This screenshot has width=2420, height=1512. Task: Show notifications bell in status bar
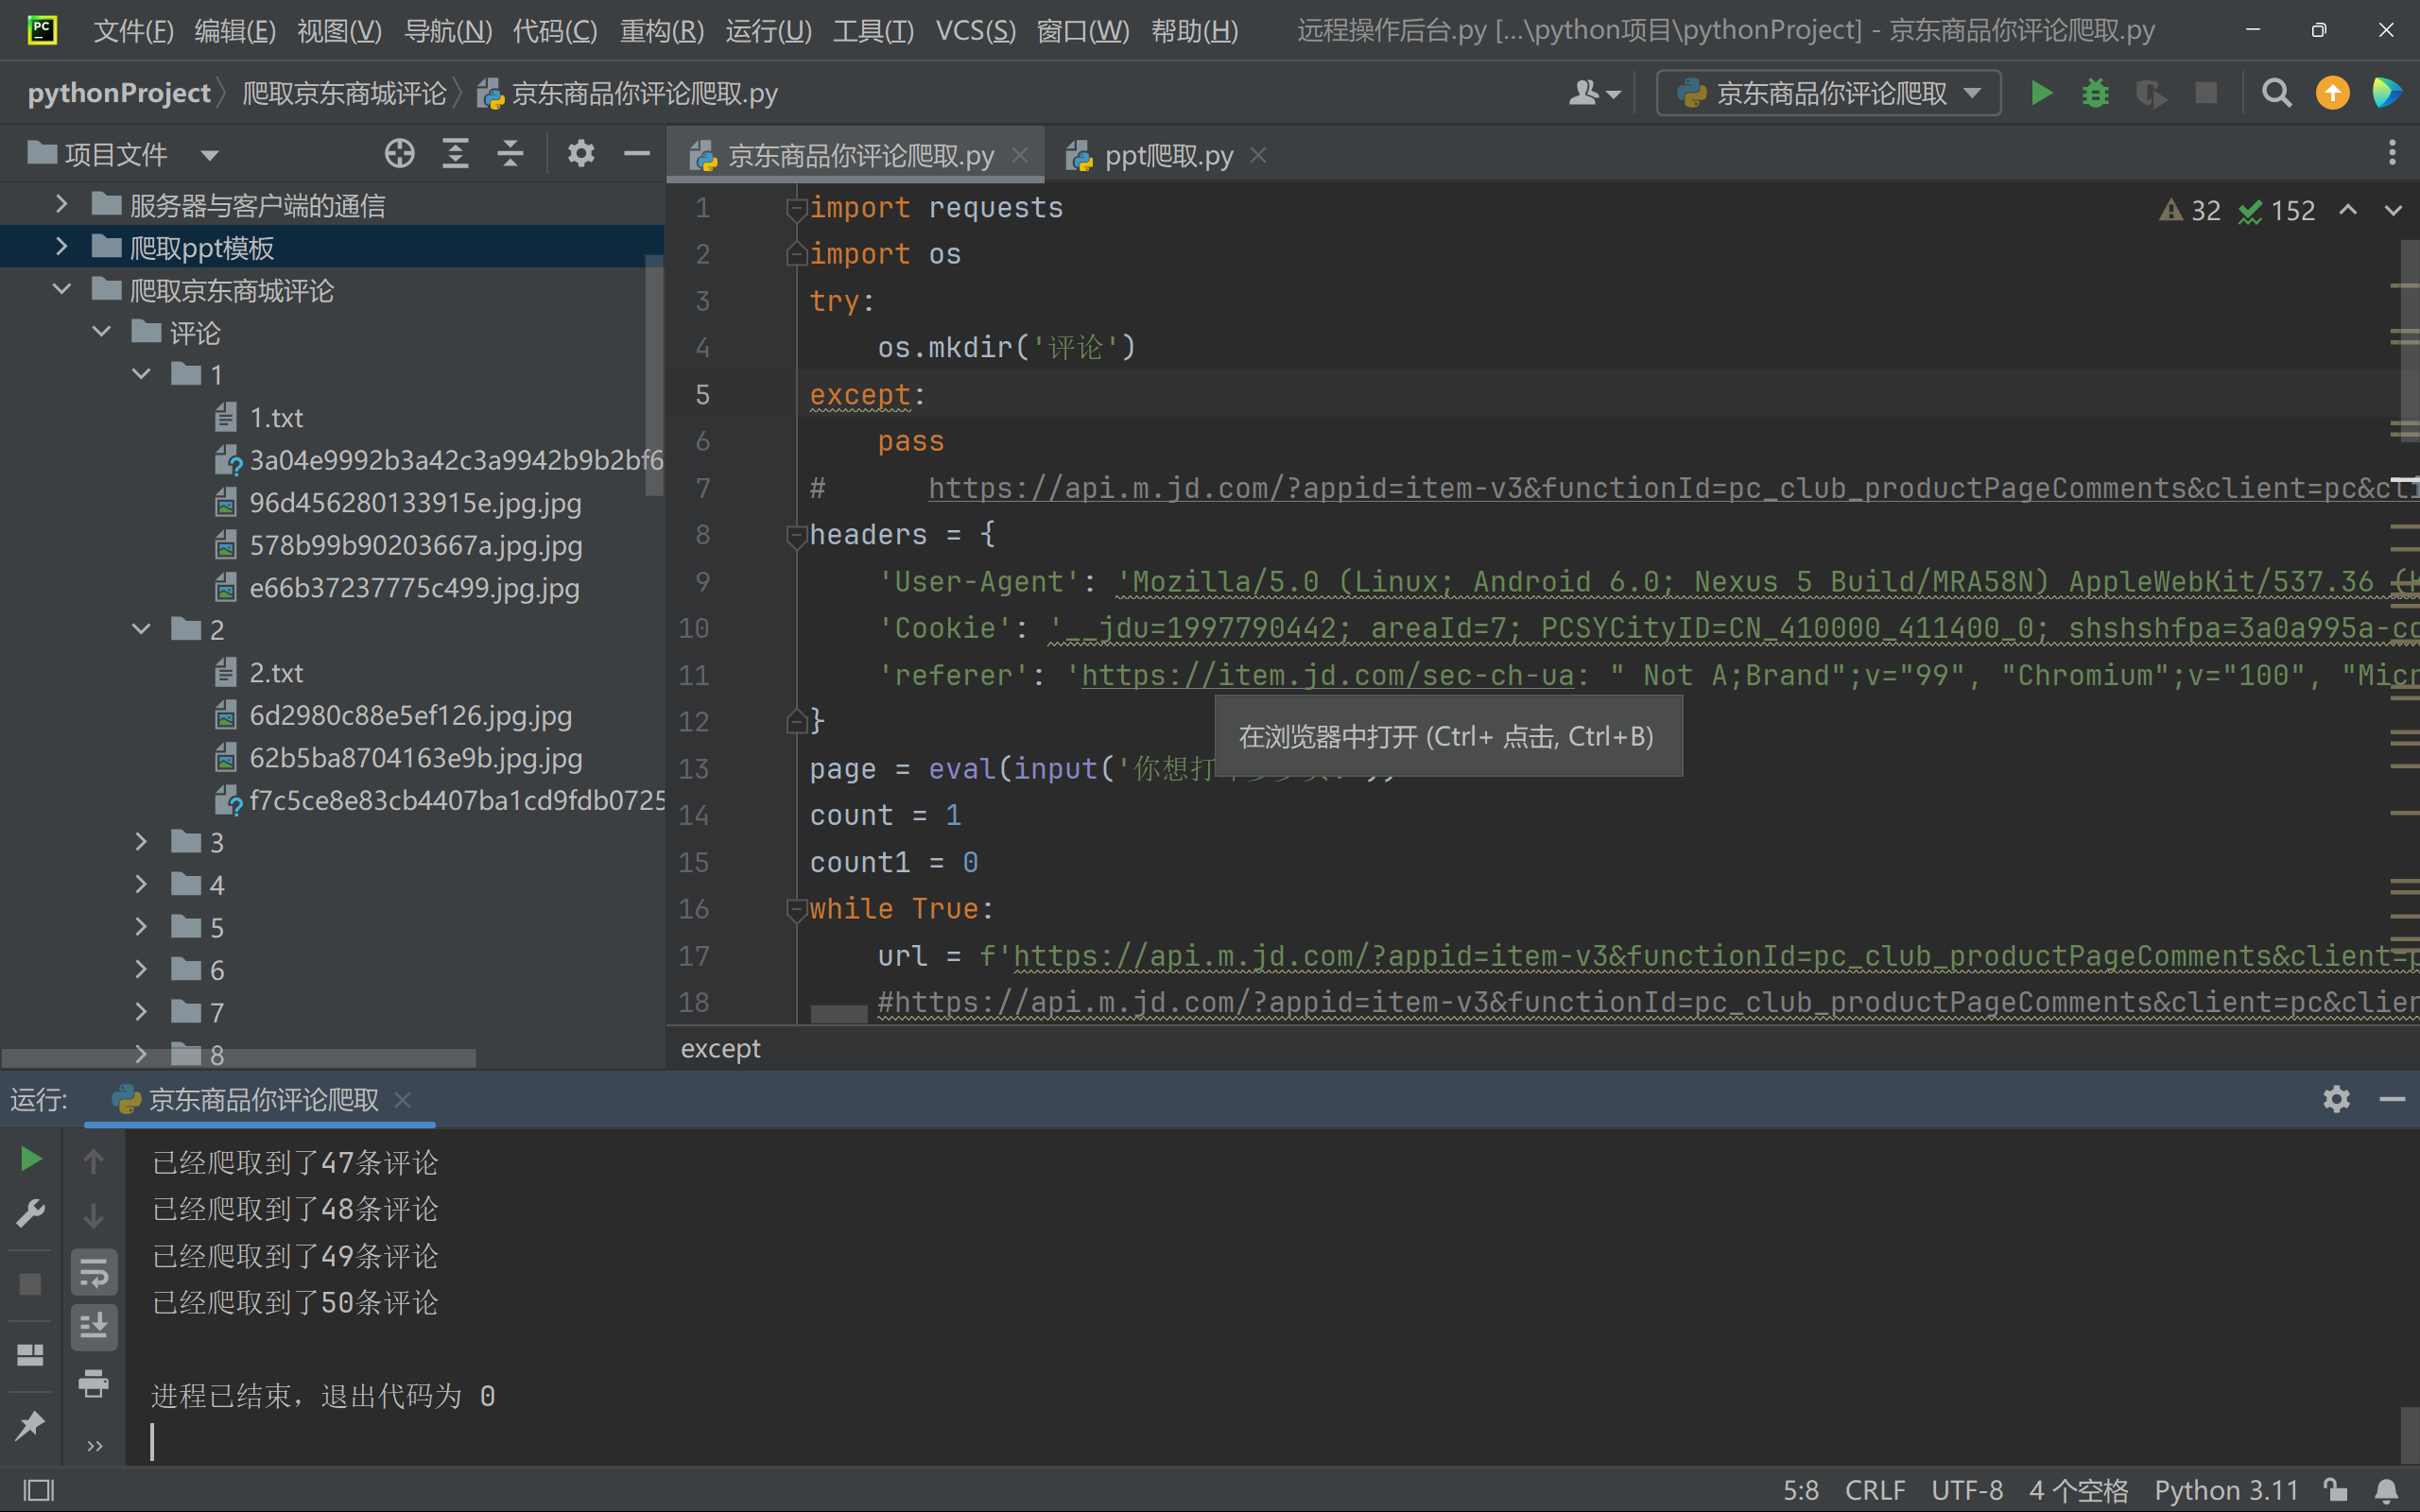click(x=2386, y=1490)
